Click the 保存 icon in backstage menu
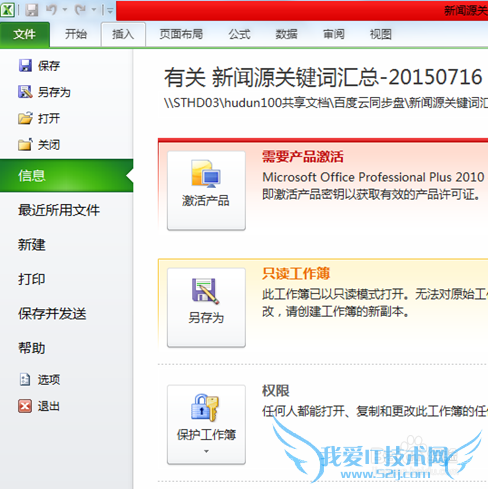This screenshot has height=489, width=488. [x=25, y=65]
